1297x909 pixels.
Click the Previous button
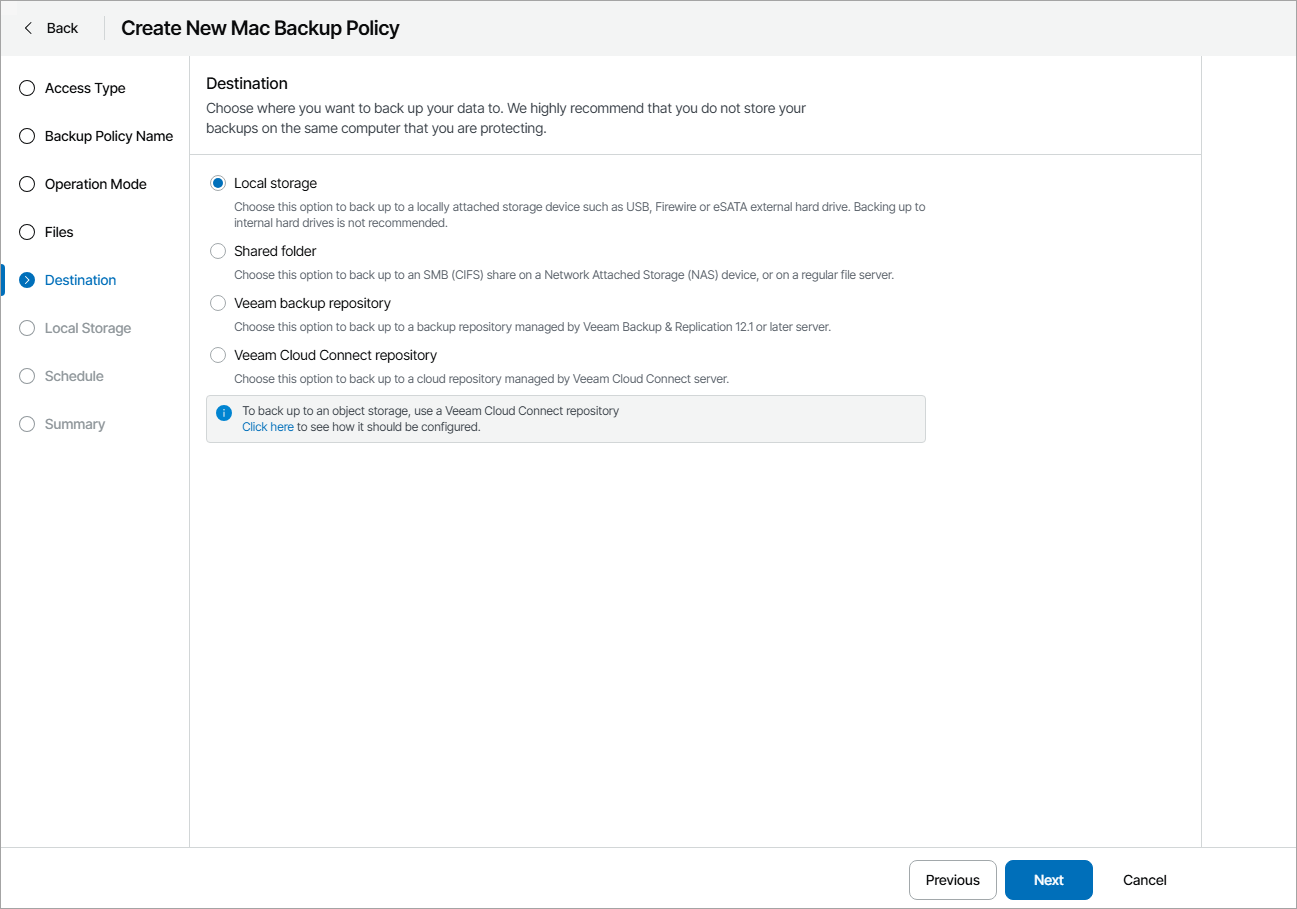pyautogui.click(x=952, y=880)
